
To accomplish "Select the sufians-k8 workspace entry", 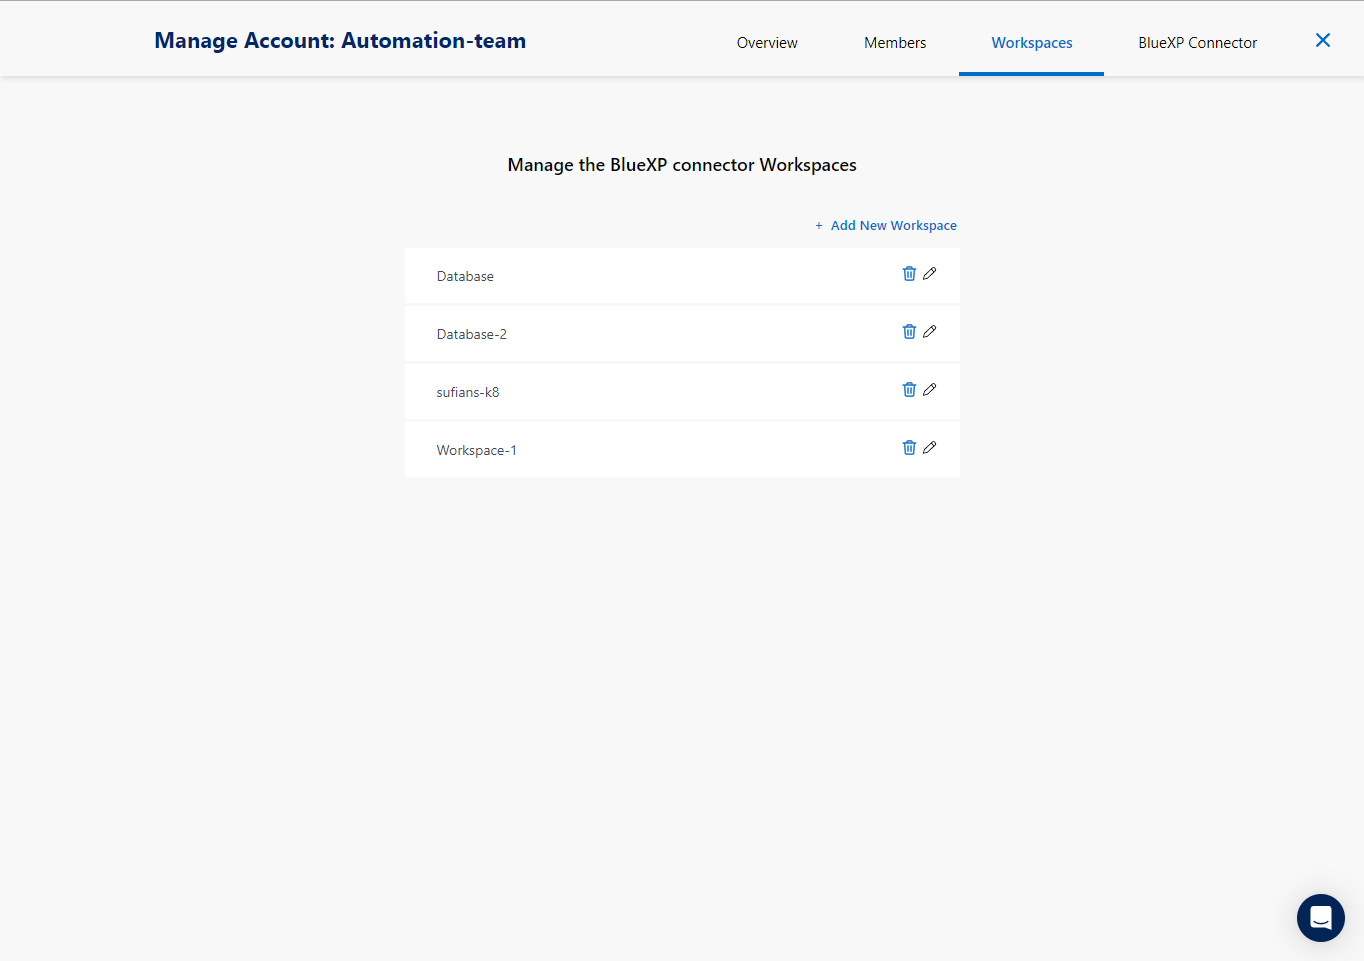I will (468, 393).
